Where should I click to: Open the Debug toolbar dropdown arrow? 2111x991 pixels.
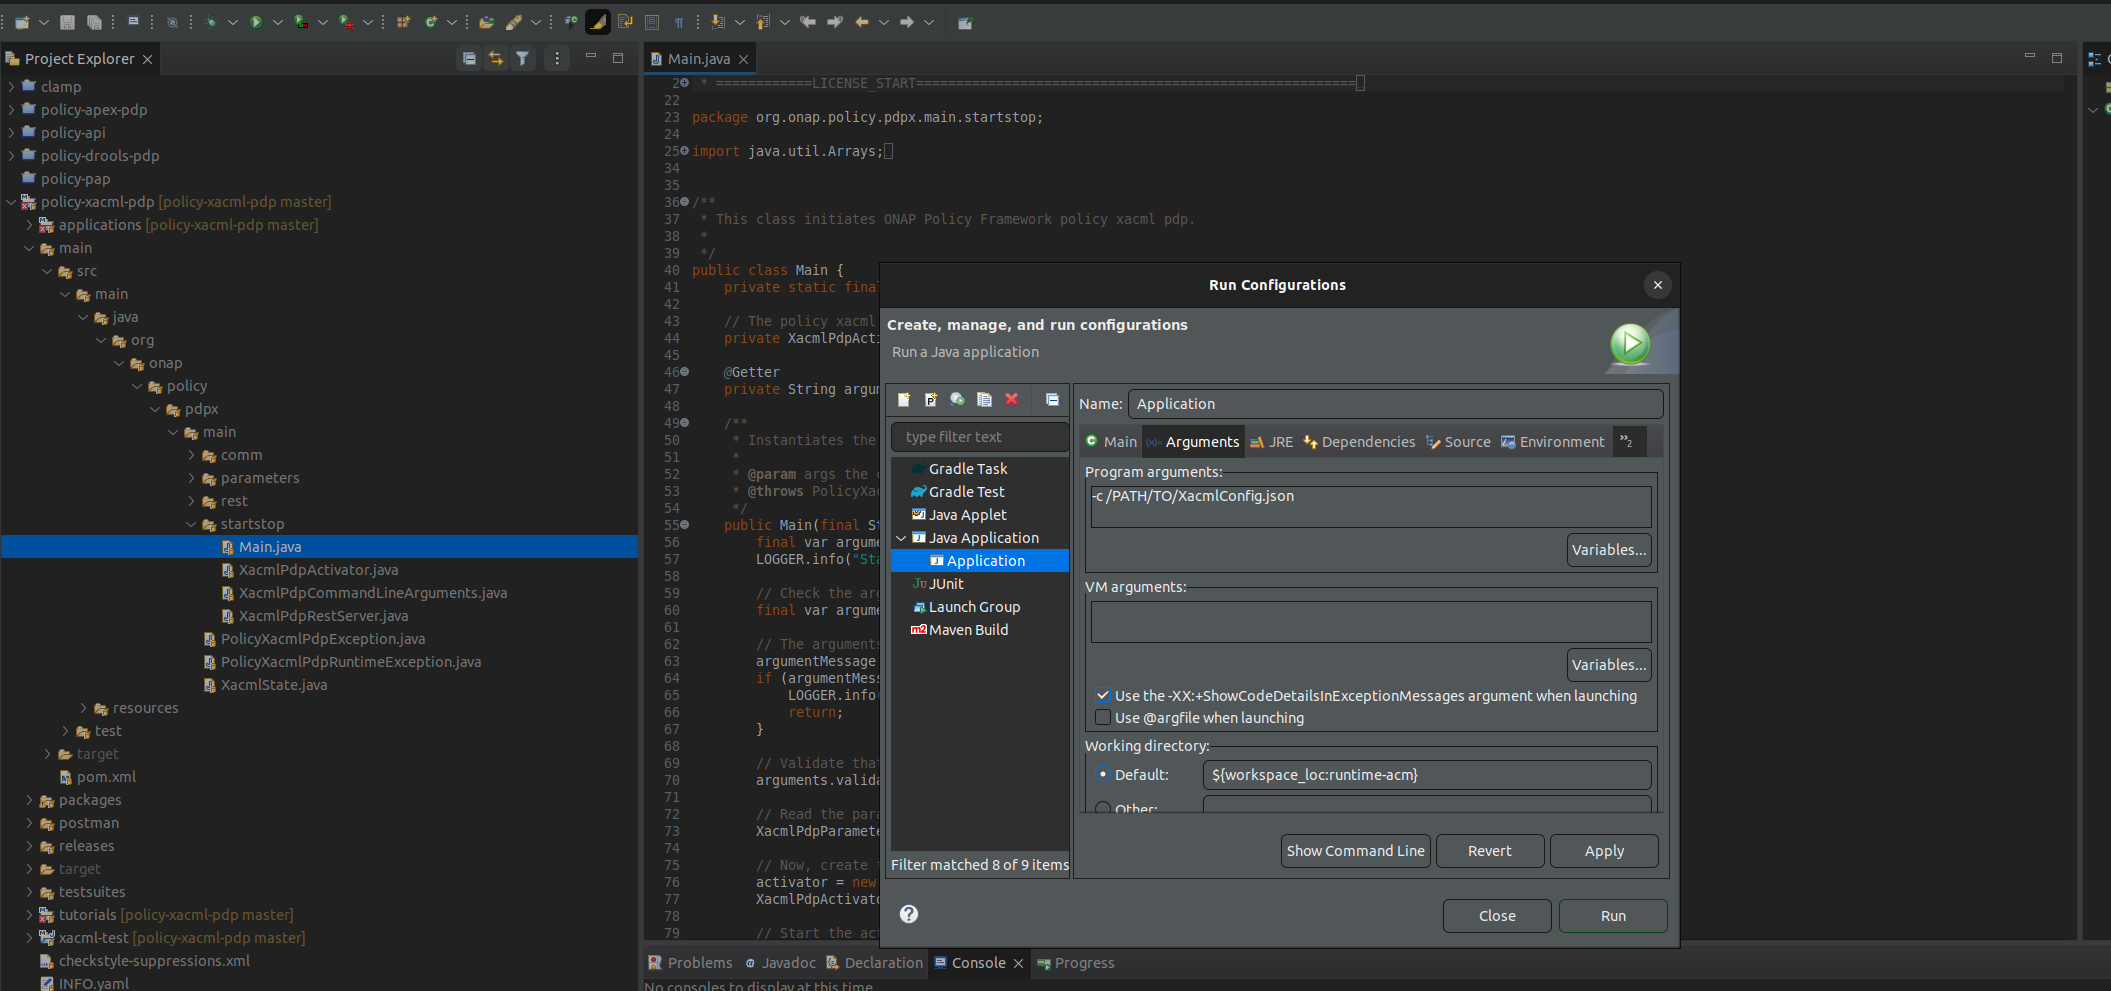point(232,22)
